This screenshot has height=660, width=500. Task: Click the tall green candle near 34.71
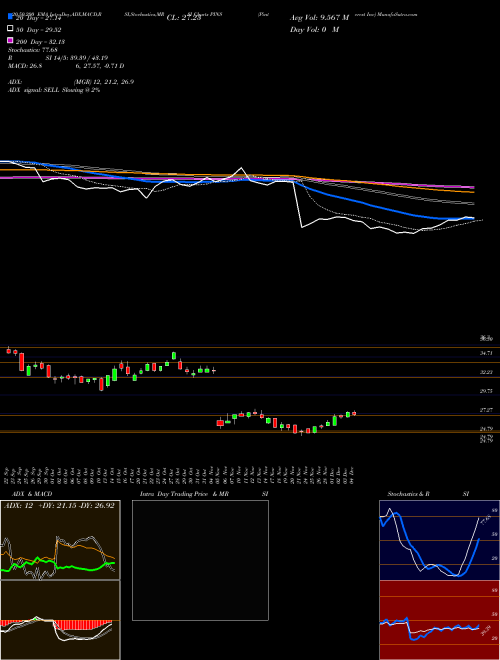pos(174,356)
